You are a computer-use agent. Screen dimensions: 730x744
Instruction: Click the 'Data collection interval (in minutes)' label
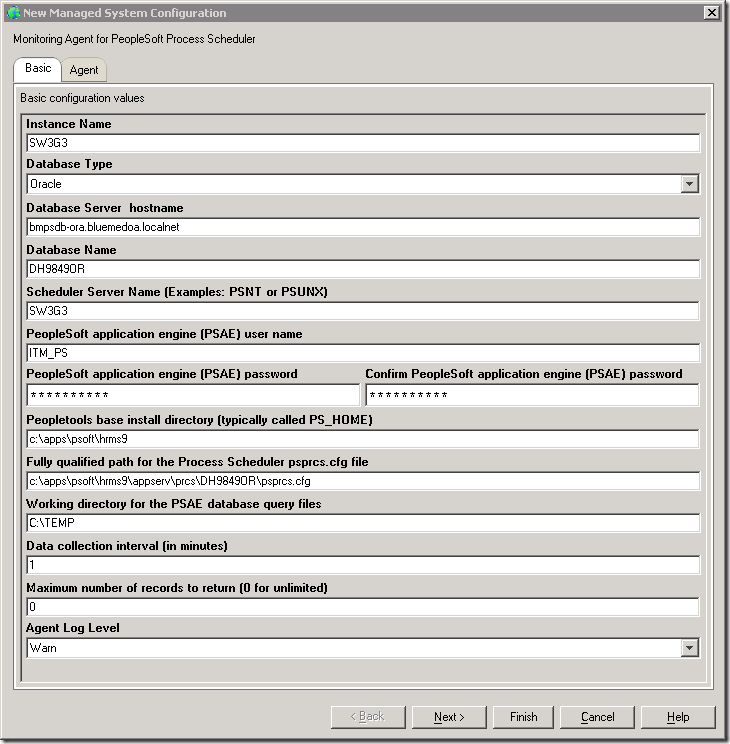point(127,546)
